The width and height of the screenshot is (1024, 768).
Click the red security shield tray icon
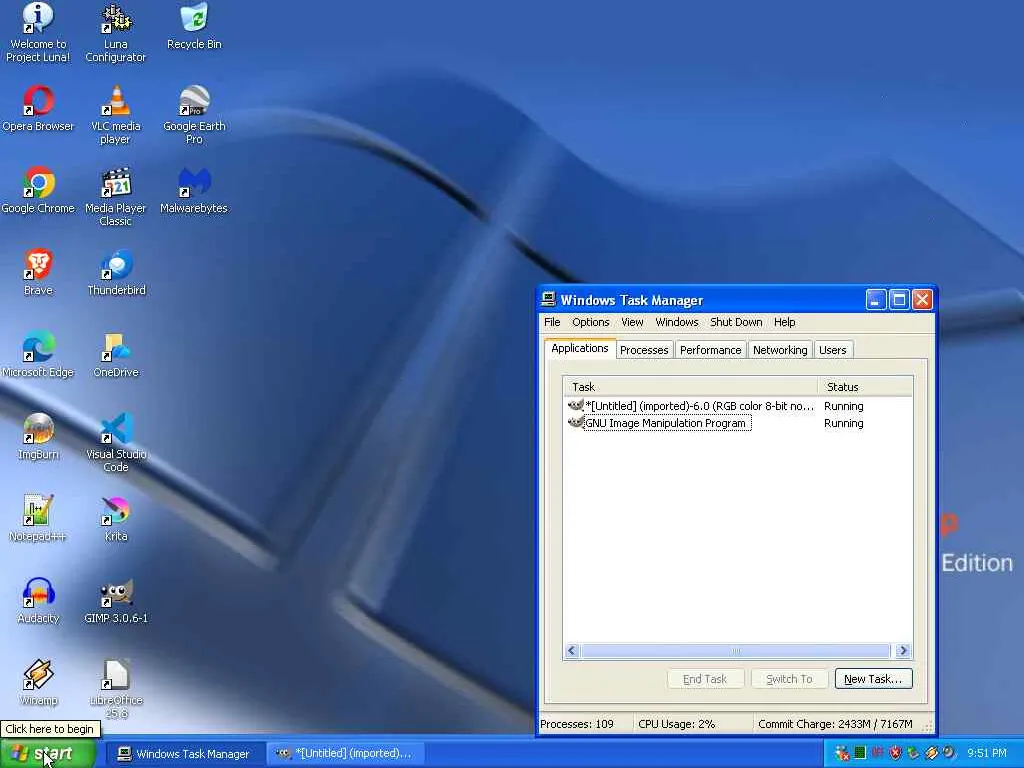(x=895, y=753)
